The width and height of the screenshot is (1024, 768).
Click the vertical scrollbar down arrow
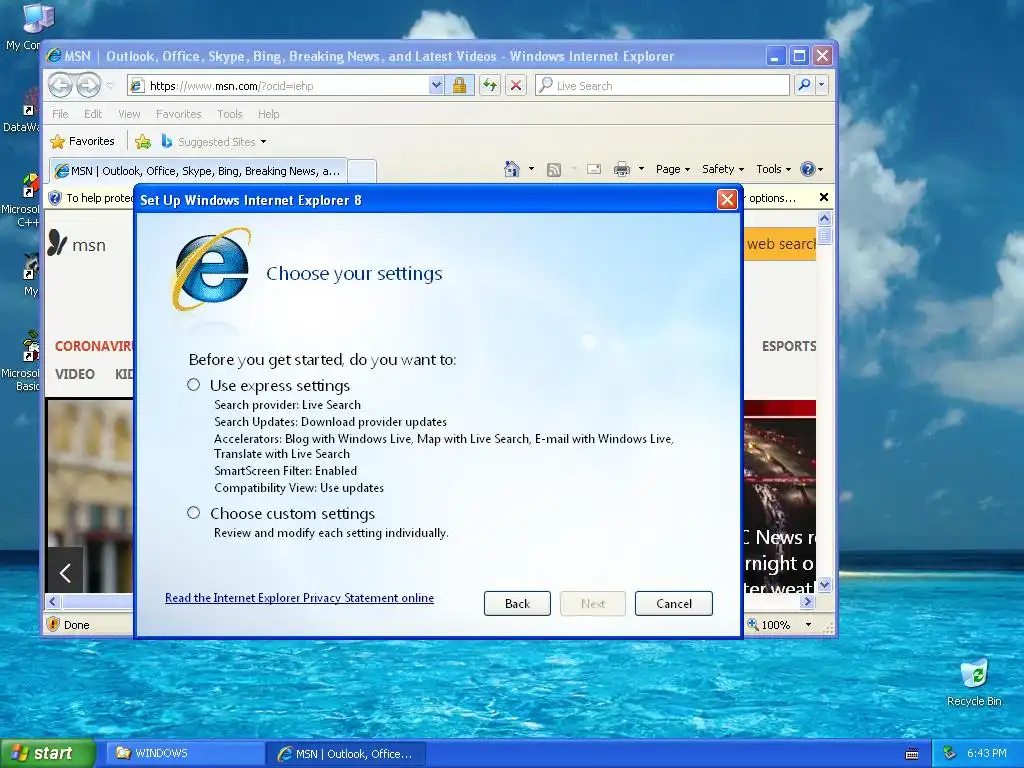tap(824, 584)
